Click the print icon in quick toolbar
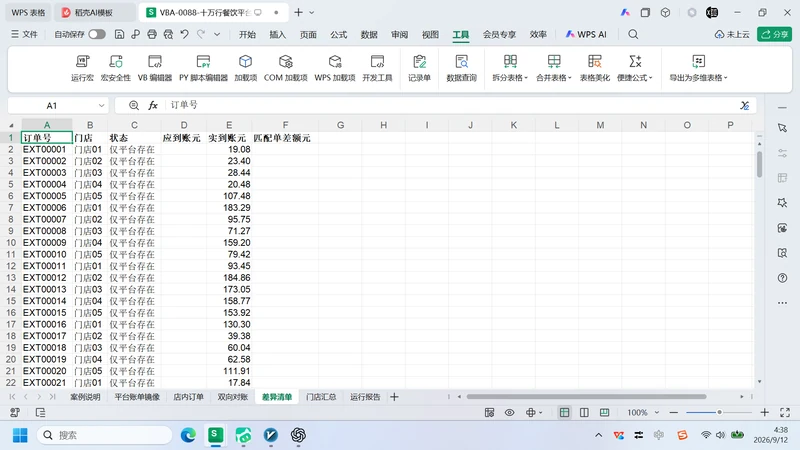The image size is (800, 450). [x=152, y=34]
